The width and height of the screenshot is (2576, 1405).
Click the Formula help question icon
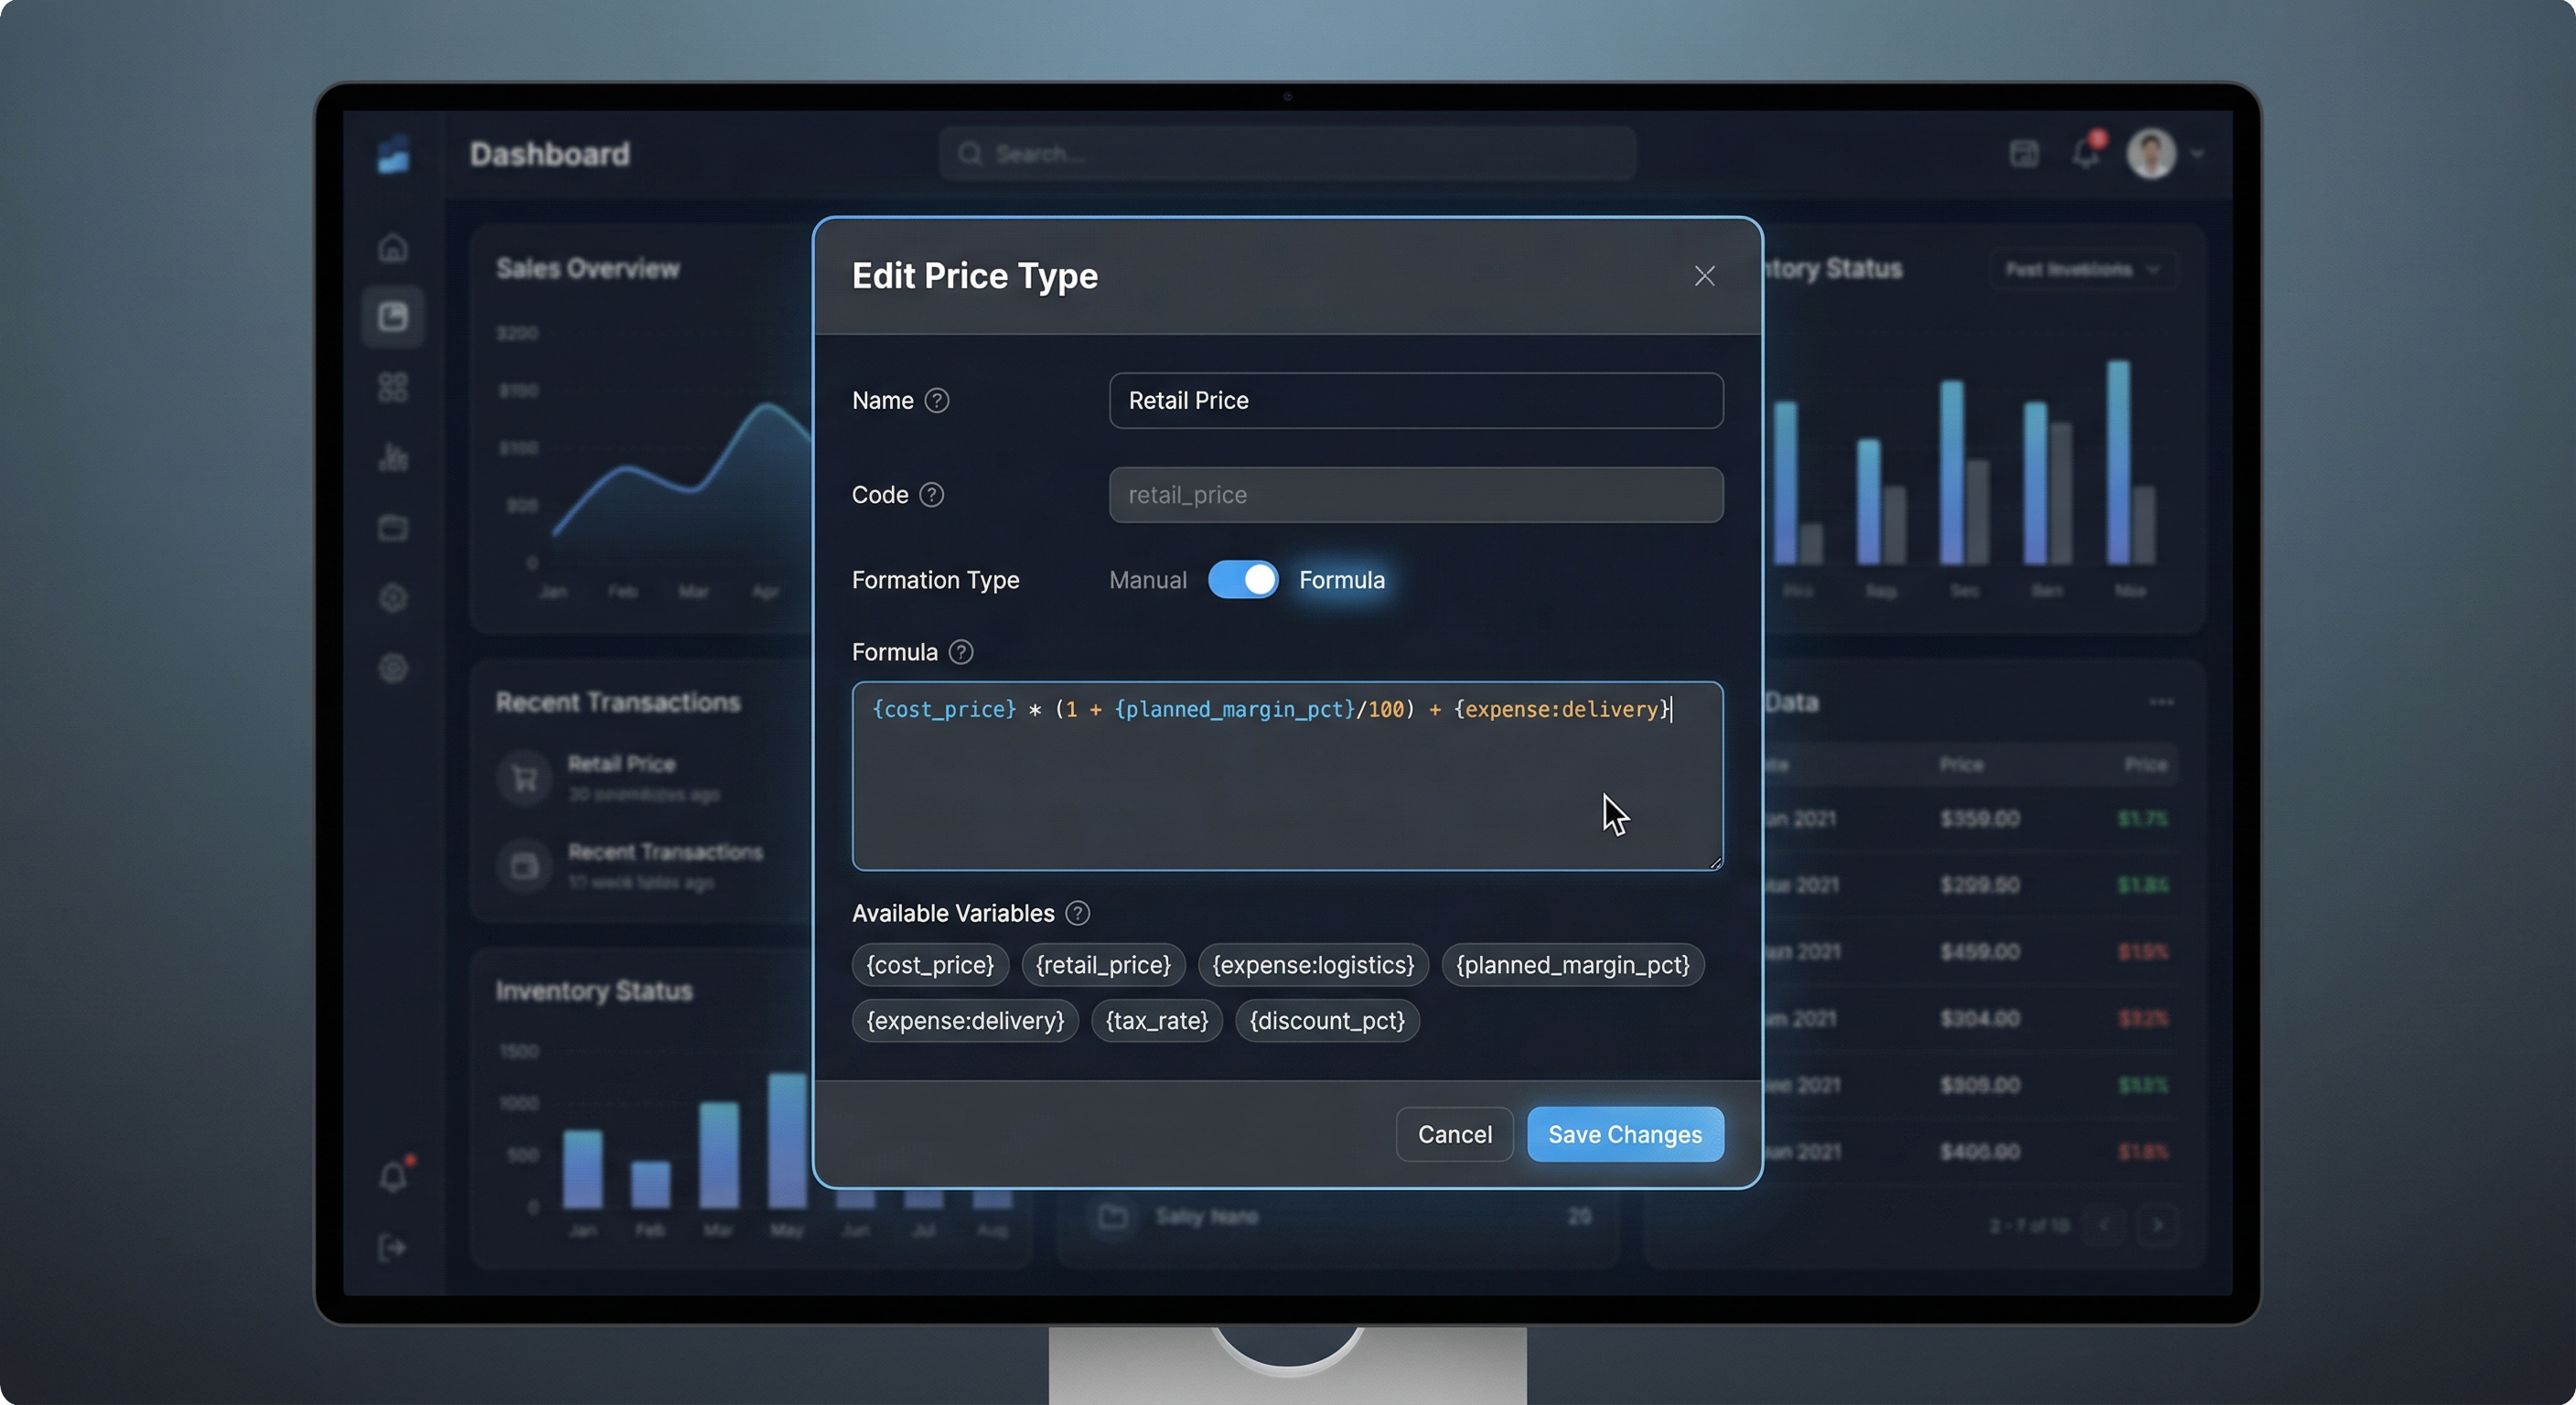[x=960, y=652]
